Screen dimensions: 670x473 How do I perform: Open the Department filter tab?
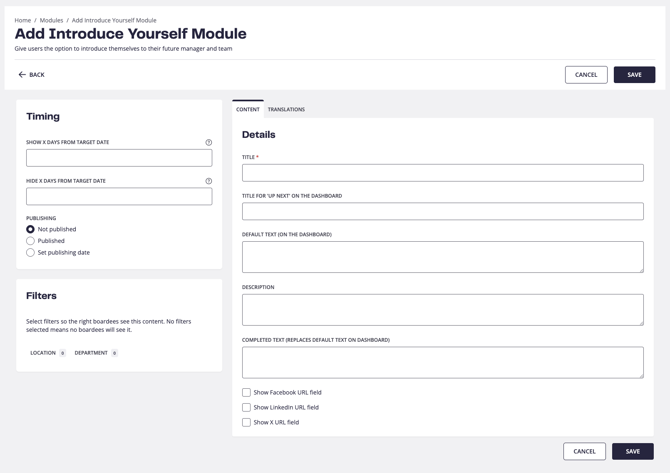96,353
